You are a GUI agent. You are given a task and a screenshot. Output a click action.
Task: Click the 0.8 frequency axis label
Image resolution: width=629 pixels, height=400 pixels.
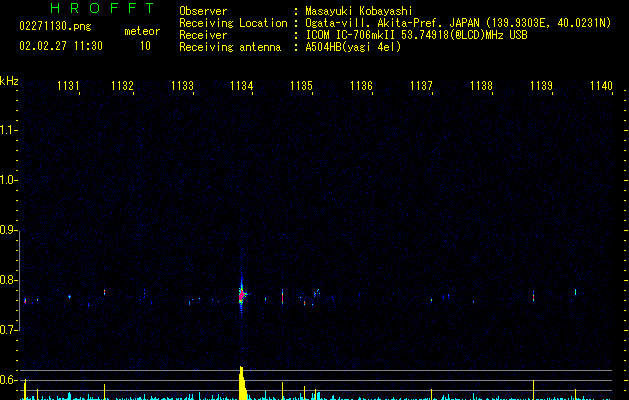pos(8,280)
